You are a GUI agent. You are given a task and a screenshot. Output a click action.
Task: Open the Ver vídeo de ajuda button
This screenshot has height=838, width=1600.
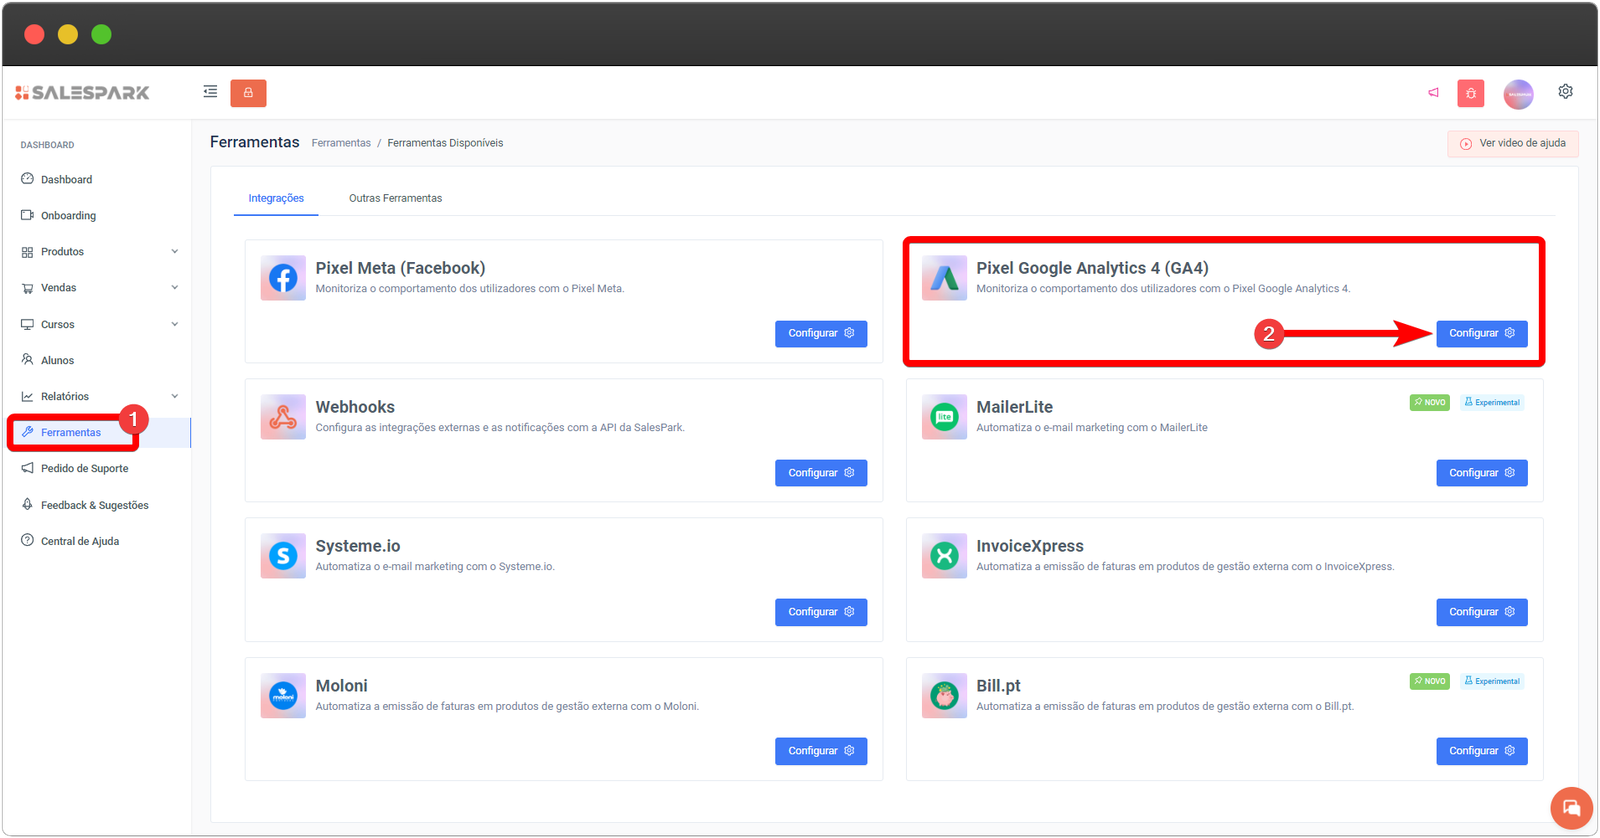[1512, 144]
